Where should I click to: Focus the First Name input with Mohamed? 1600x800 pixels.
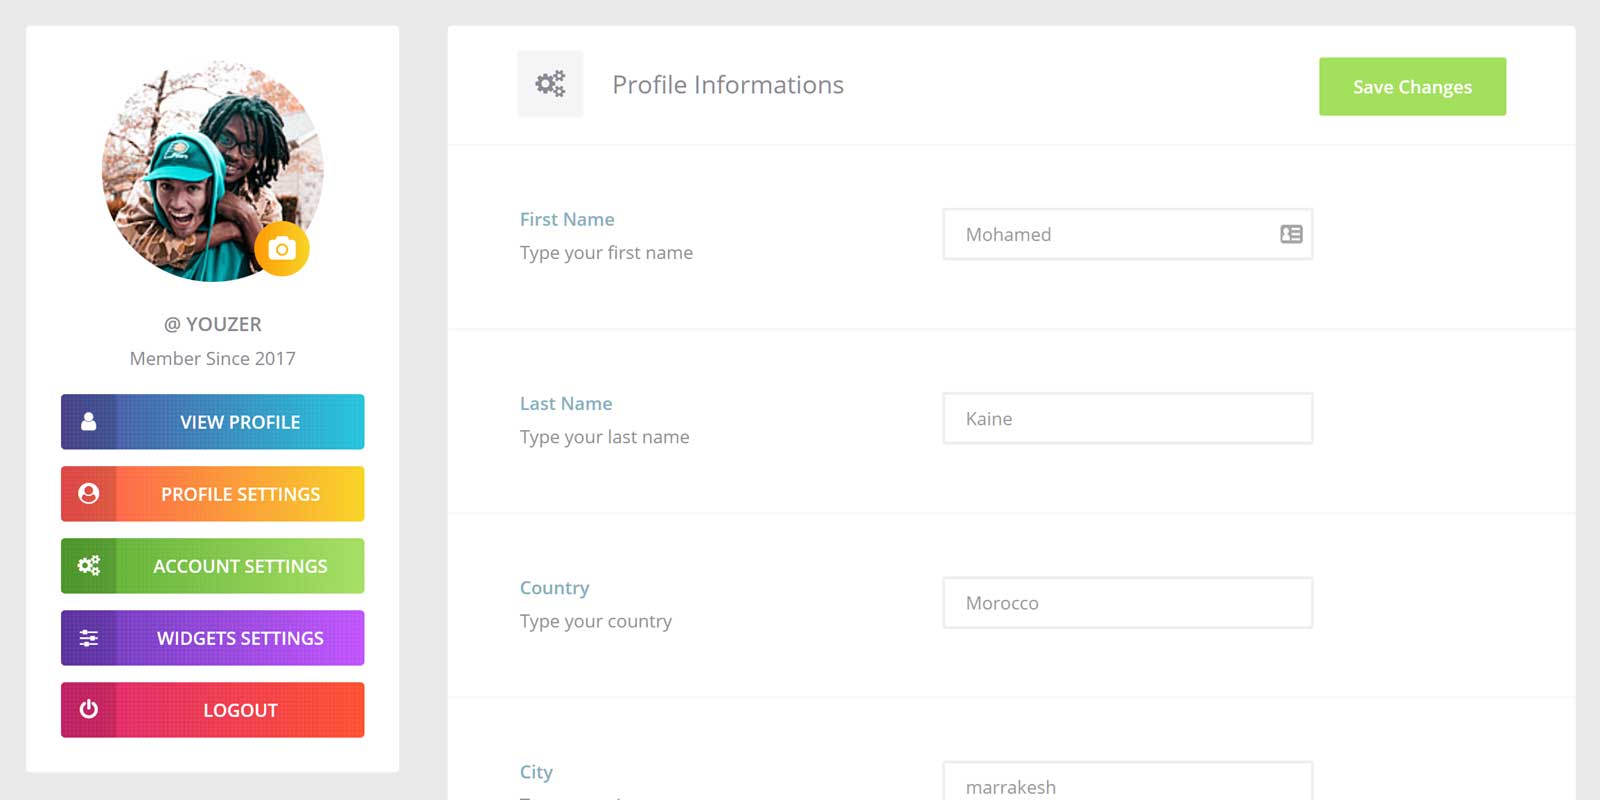1110,234
